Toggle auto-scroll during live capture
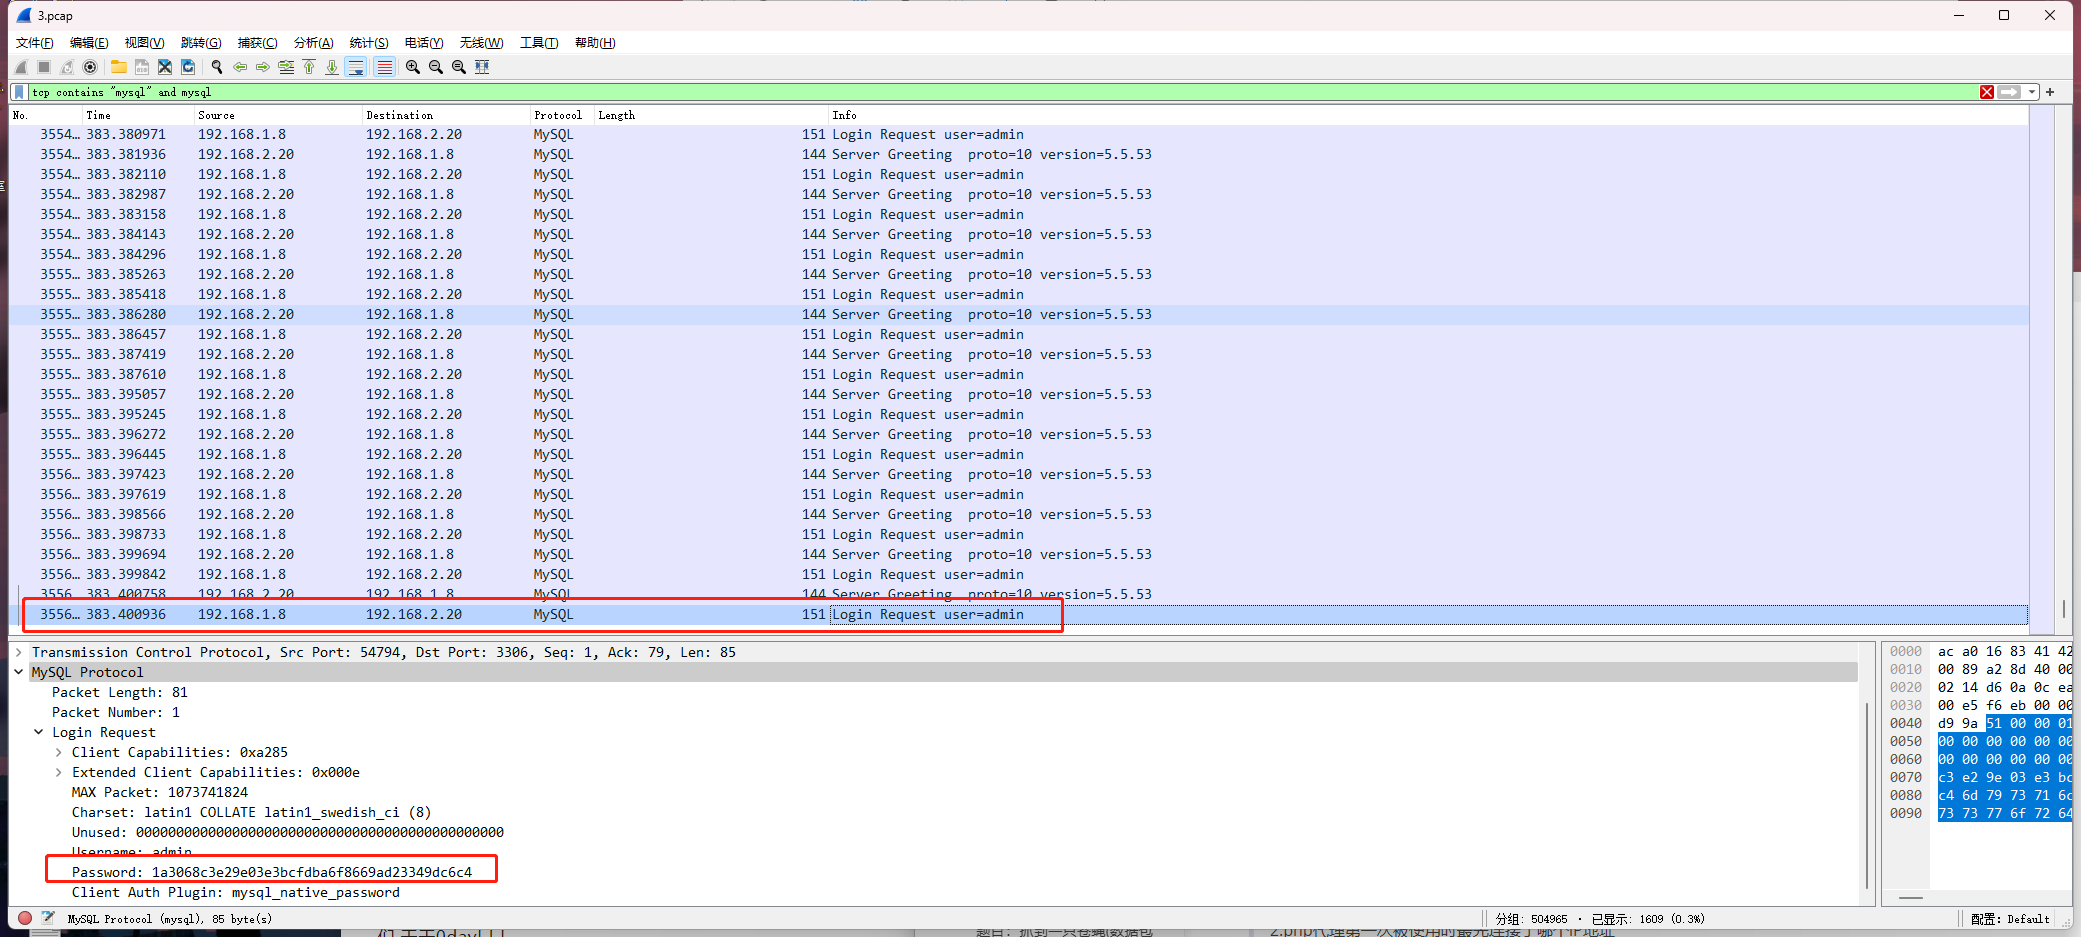Viewport: 2081px width, 937px height. (356, 67)
